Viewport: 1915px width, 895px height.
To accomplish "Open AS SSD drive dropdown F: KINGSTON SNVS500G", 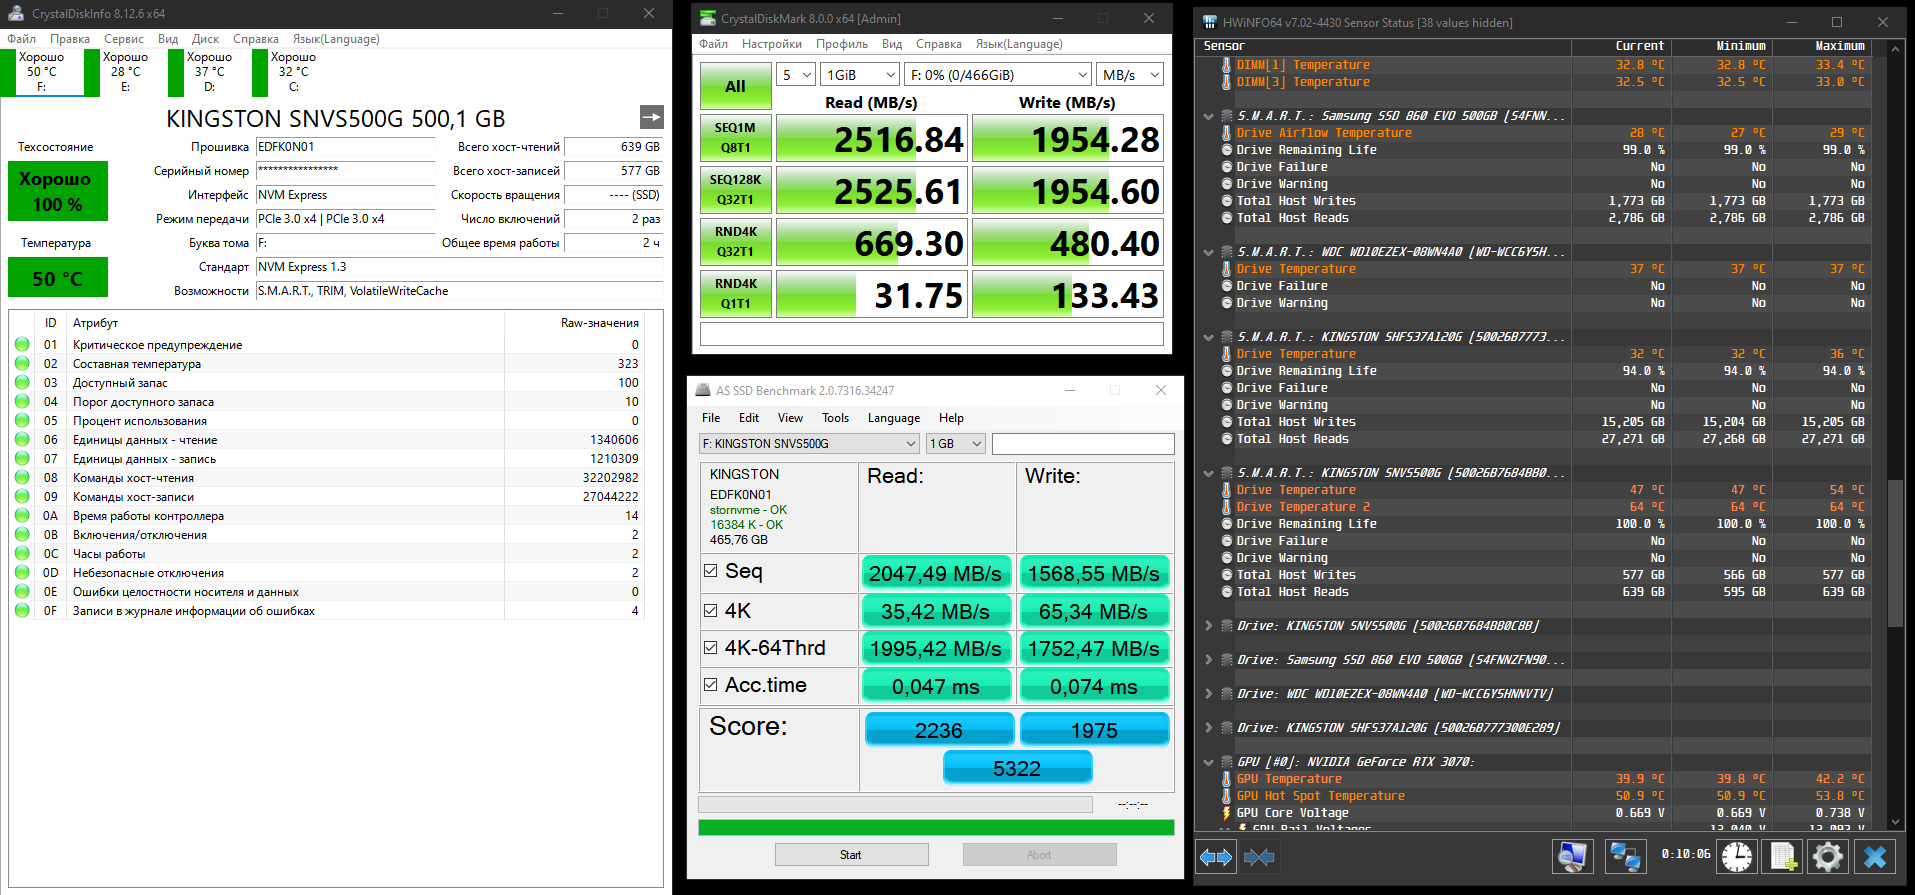I will [809, 443].
